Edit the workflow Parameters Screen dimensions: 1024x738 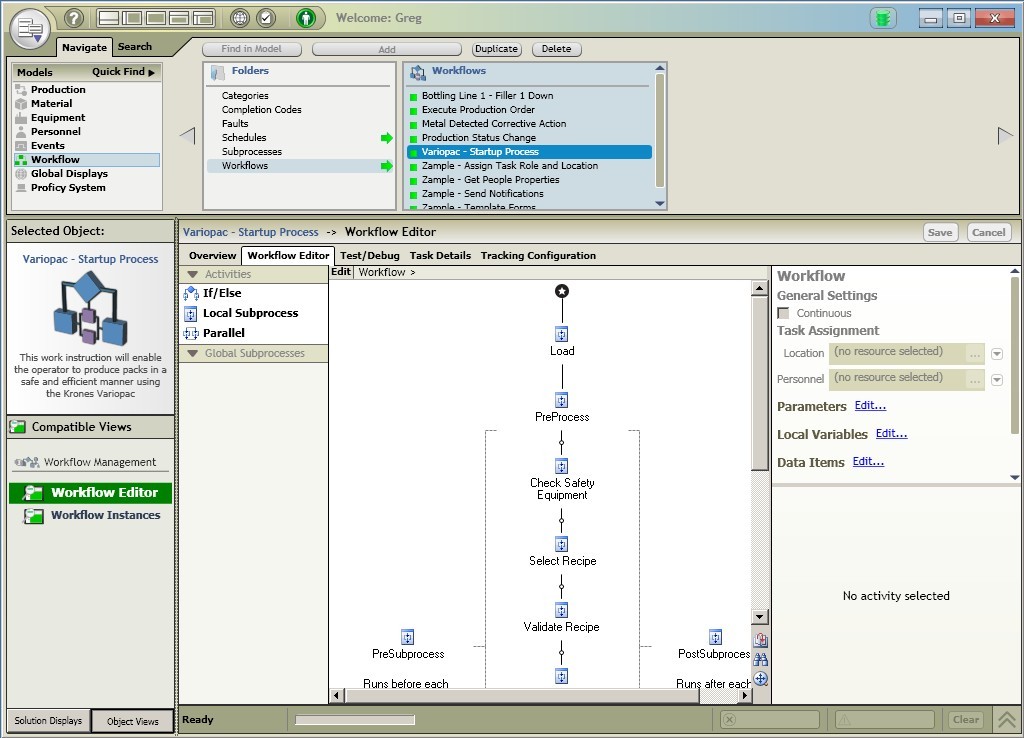click(x=871, y=406)
